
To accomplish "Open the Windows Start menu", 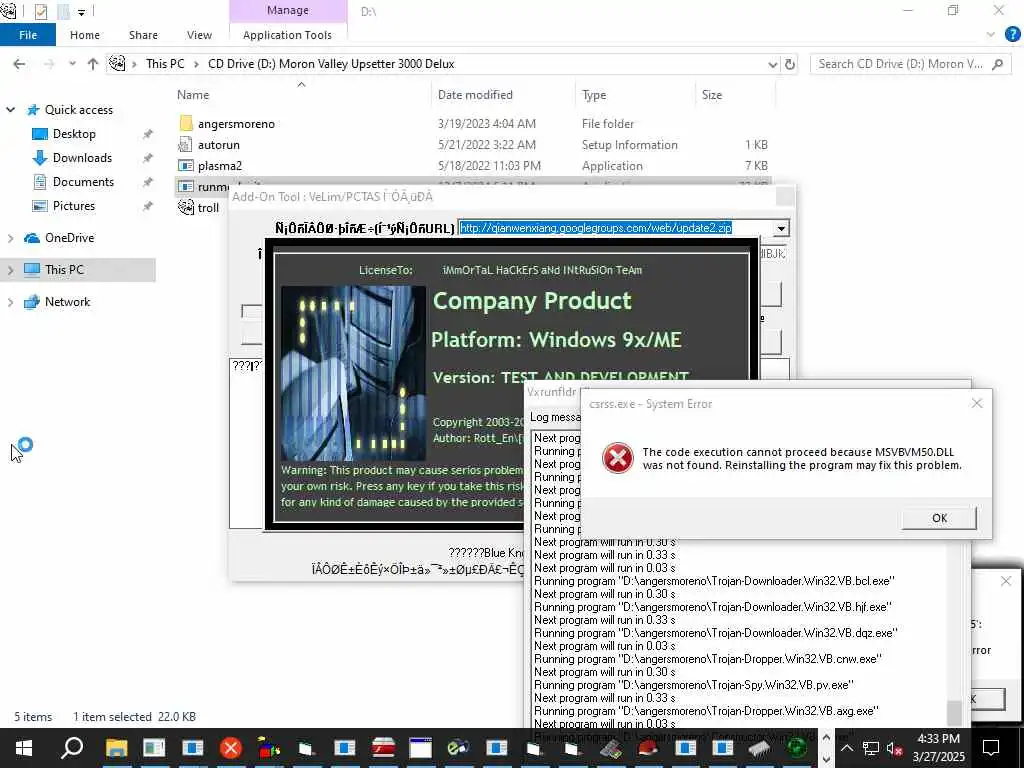I will pos(24,746).
